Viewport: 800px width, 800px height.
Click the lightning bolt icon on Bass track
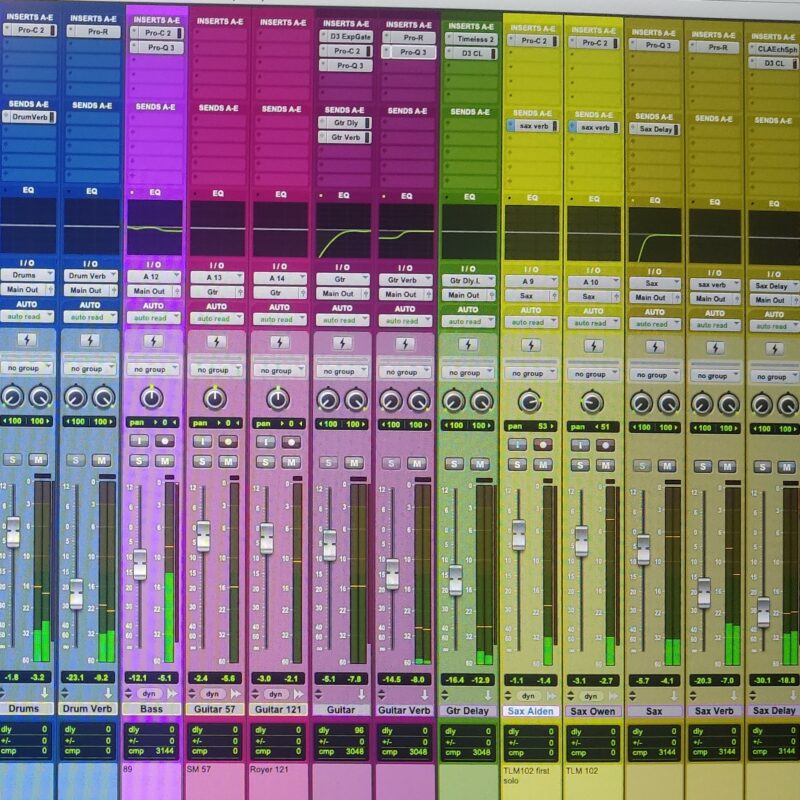[153, 341]
